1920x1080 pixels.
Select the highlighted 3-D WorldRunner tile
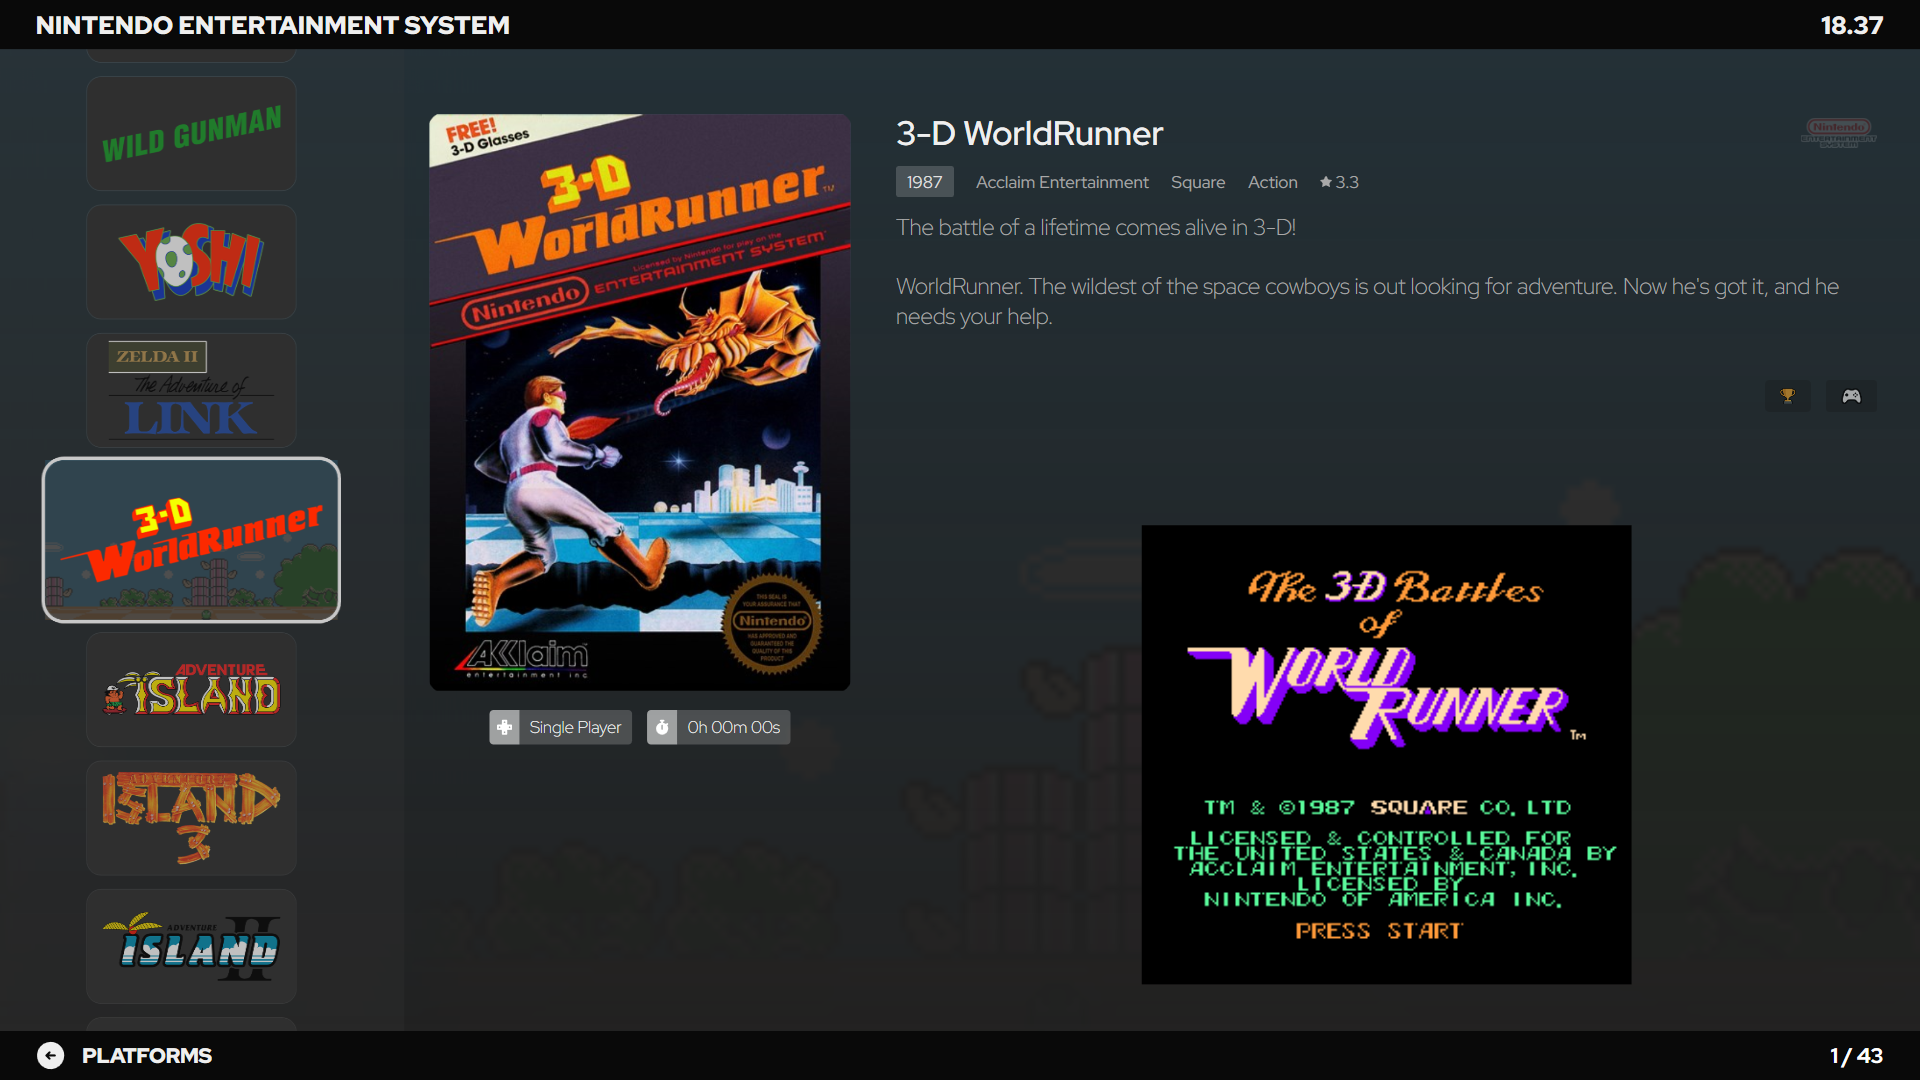click(191, 540)
